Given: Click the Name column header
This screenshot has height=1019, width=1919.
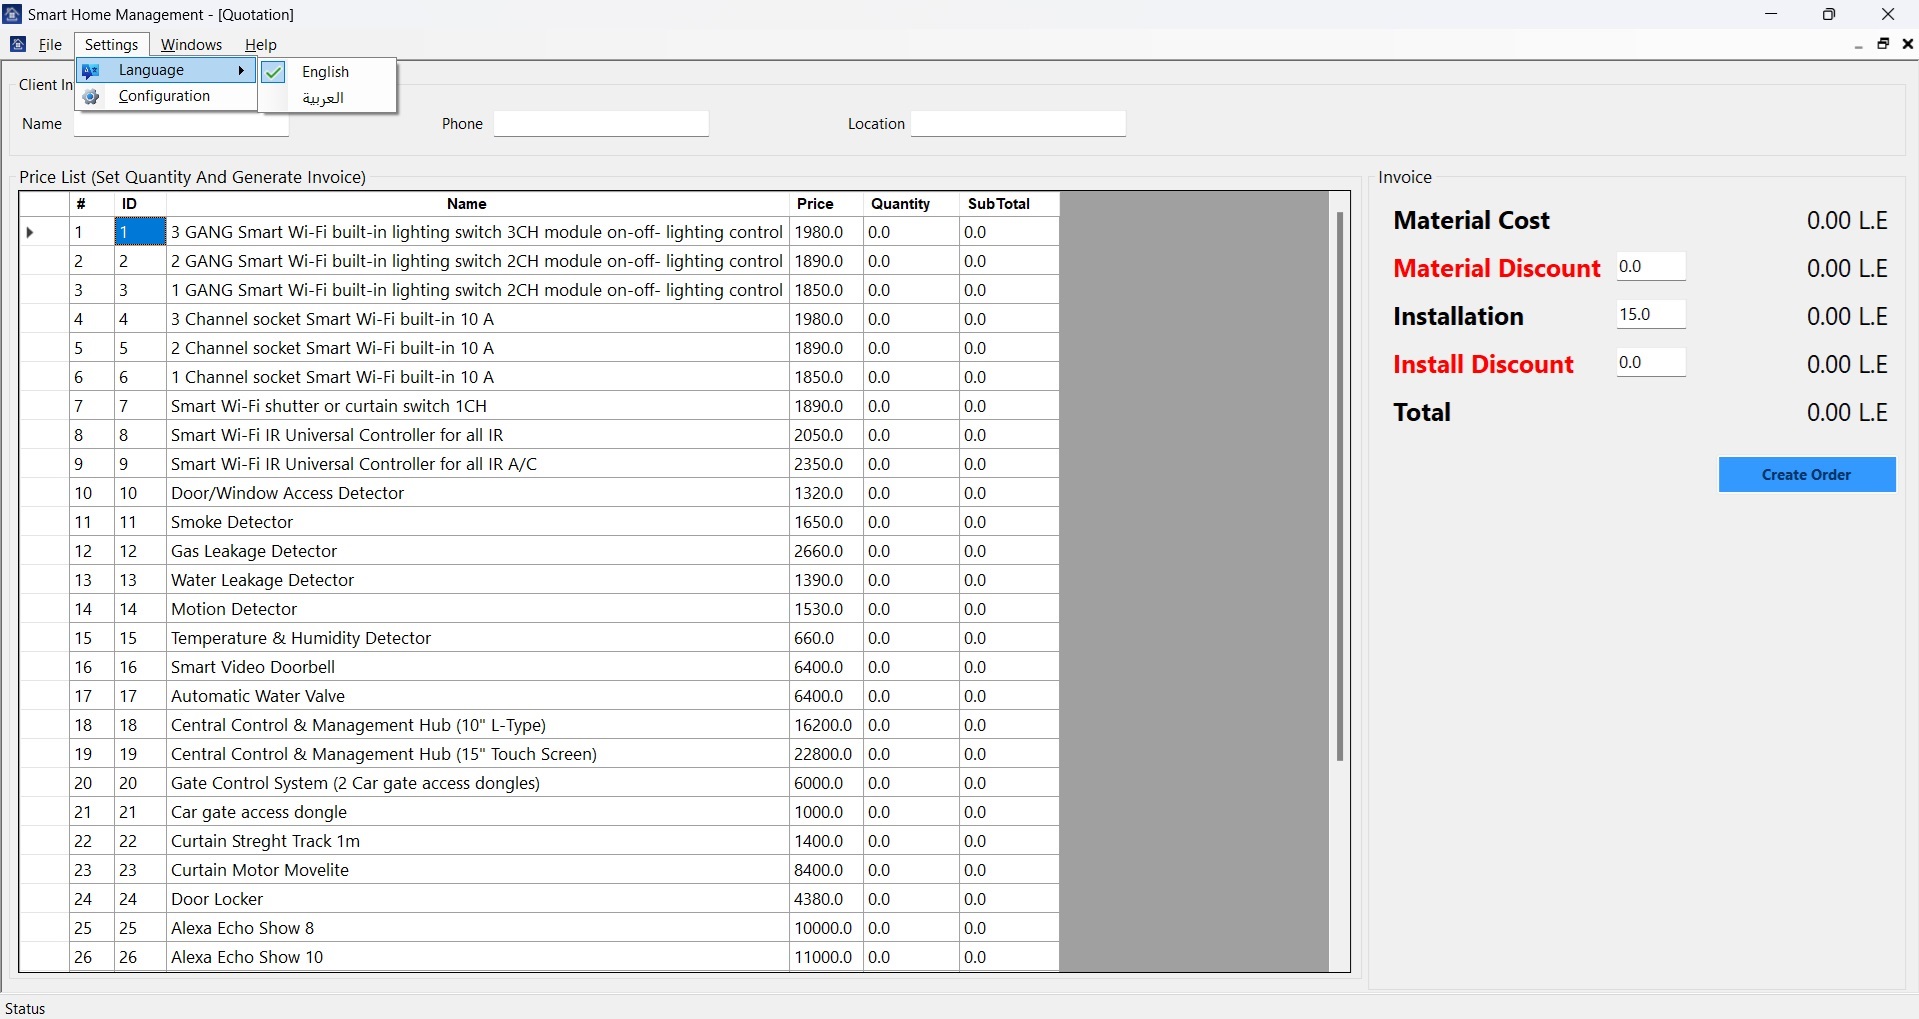Looking at the screenshot, I should point(466,204).
